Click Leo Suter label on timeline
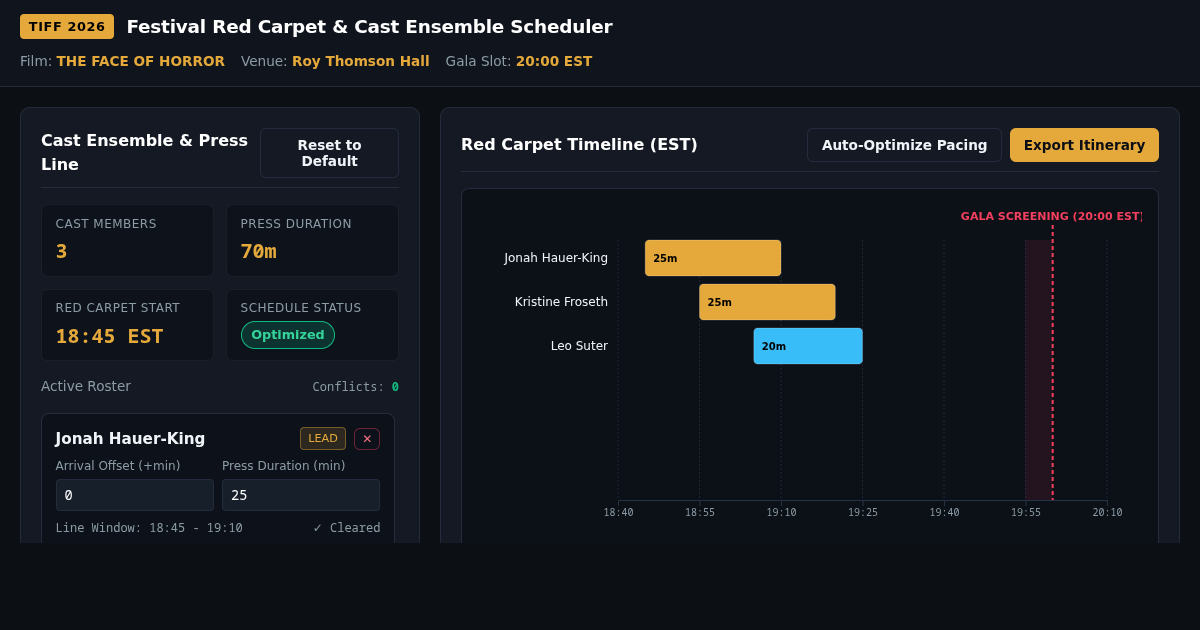The height and width of the screenshot is (630, 1200). 579,346
